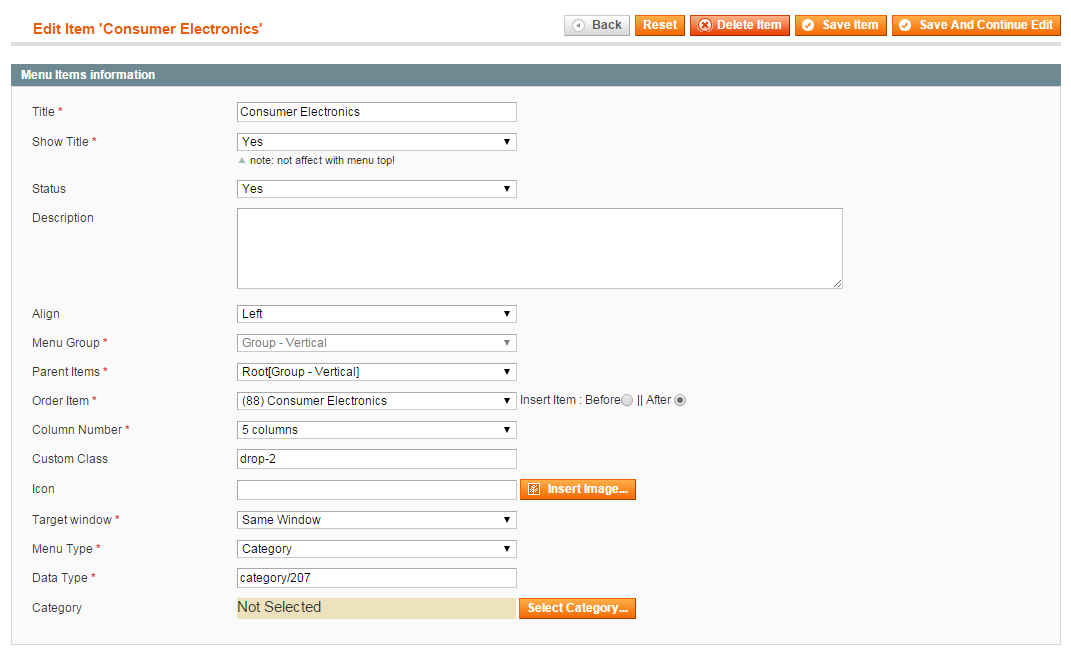1071x661 pixels.
Task: Click the Delete Item button
Action: (740, 25)
